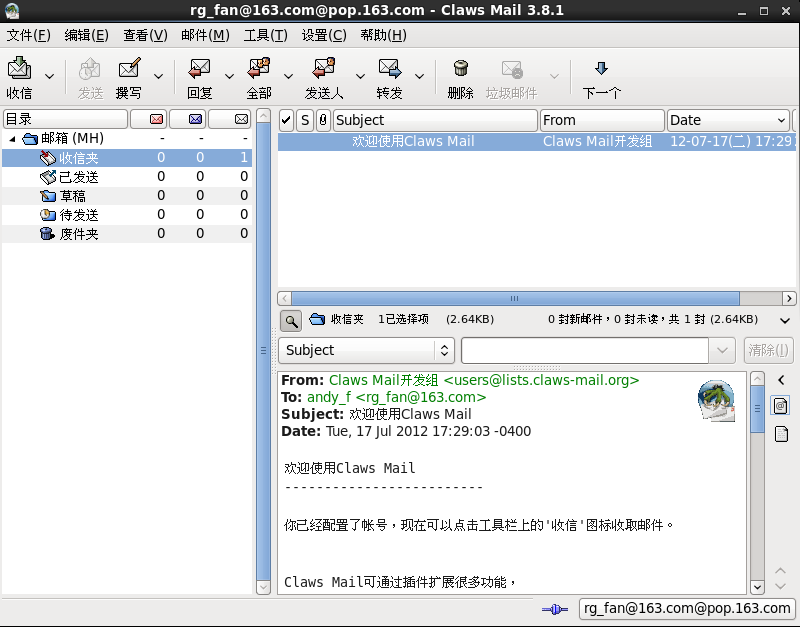Click the rg_fan@163.com account selector button

687,609
